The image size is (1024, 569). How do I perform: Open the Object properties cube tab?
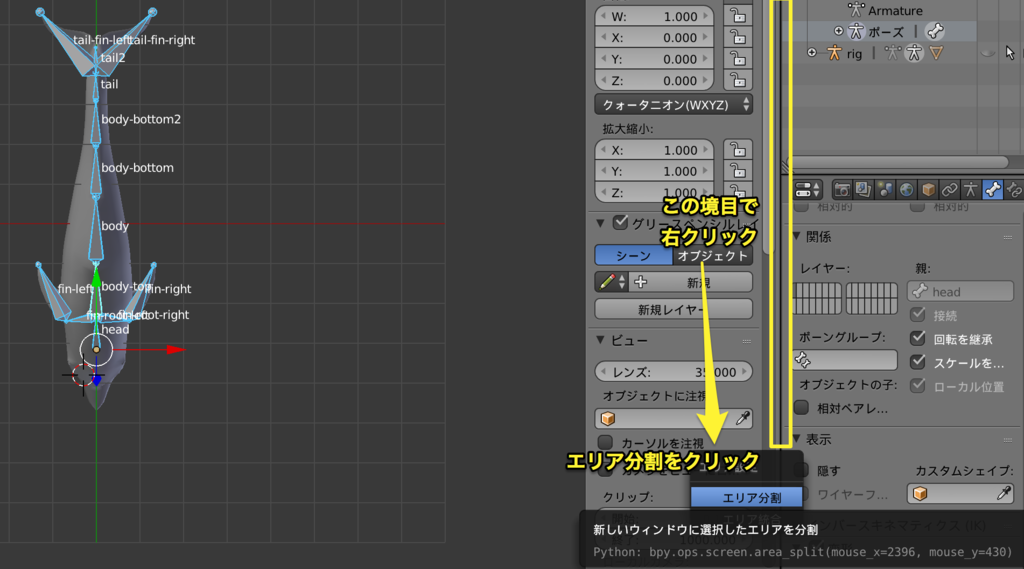pyautogui.click(x=928, y=190)
